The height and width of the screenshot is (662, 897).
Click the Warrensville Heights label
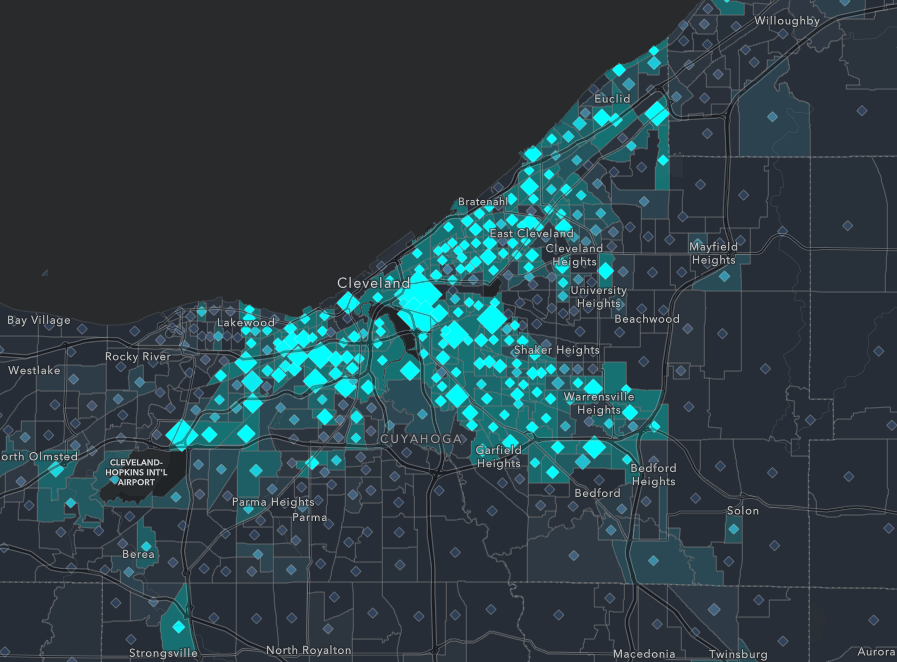(598, 403)
